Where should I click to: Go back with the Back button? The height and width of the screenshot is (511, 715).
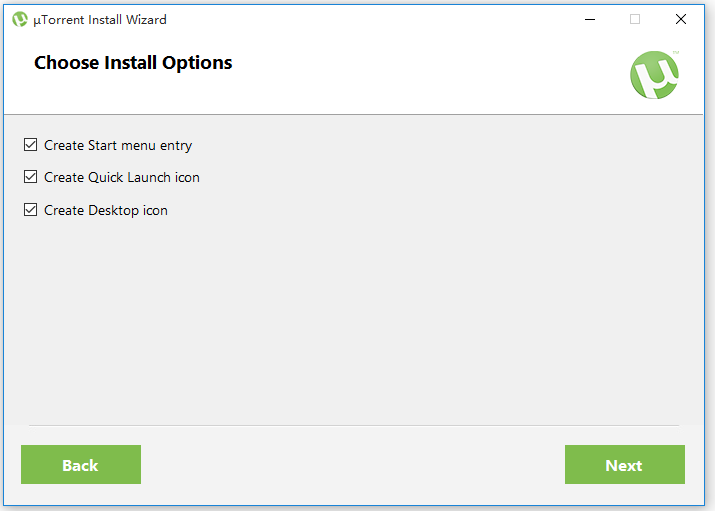click(x=81, y=465)
